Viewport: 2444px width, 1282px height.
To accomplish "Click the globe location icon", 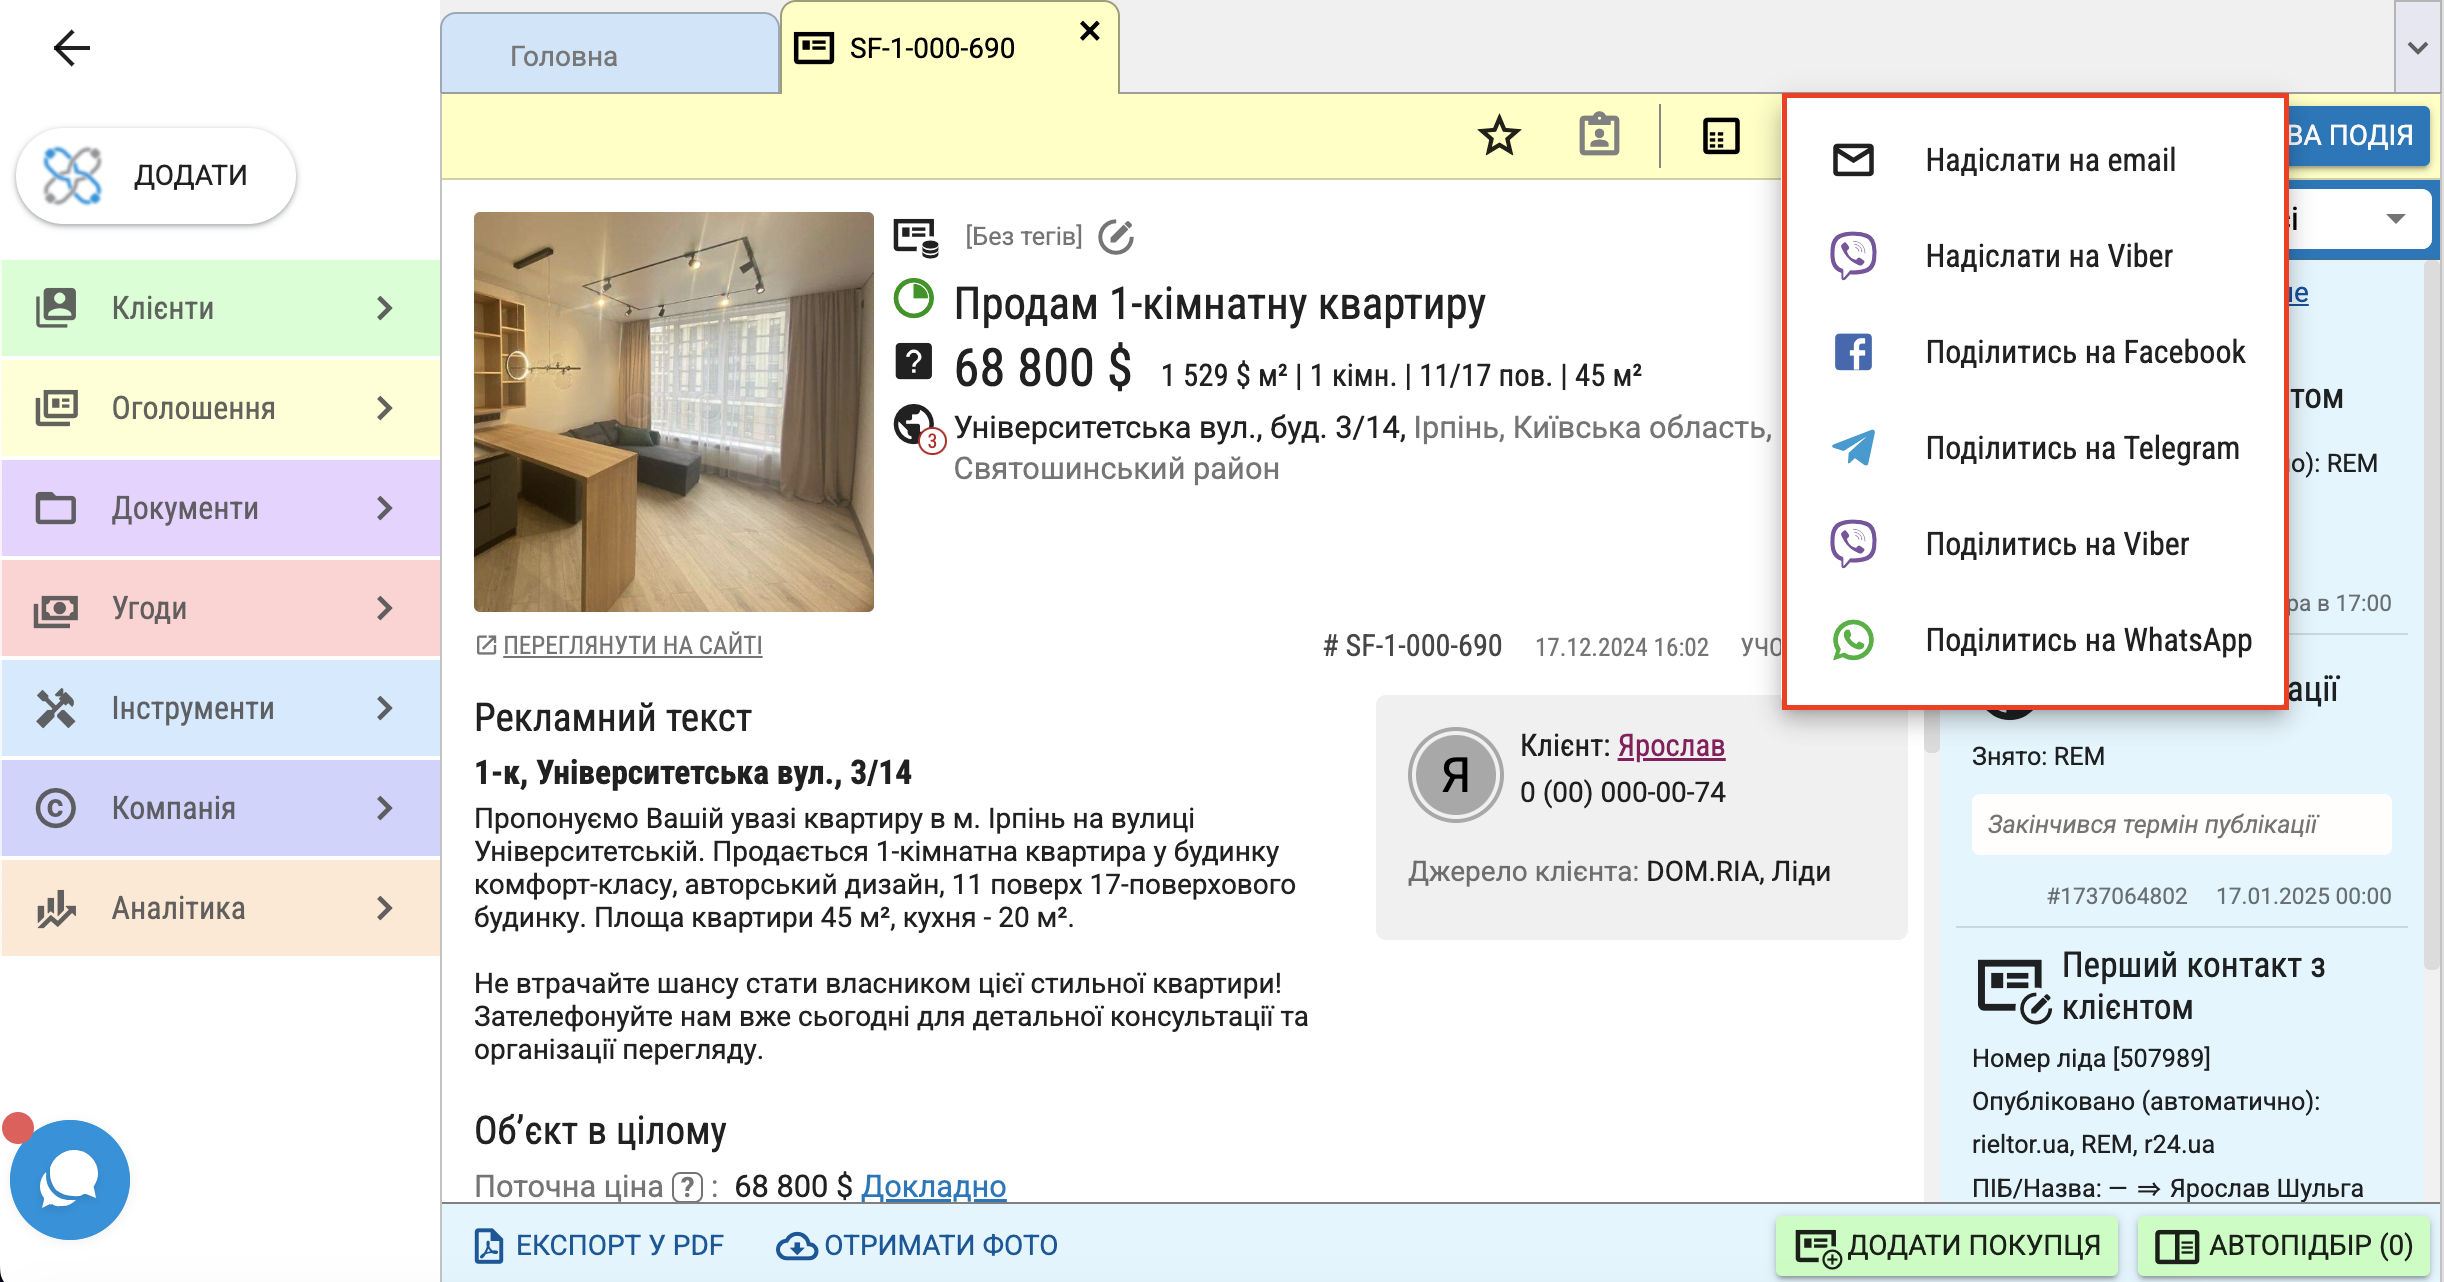I will (x=916, y=427).
